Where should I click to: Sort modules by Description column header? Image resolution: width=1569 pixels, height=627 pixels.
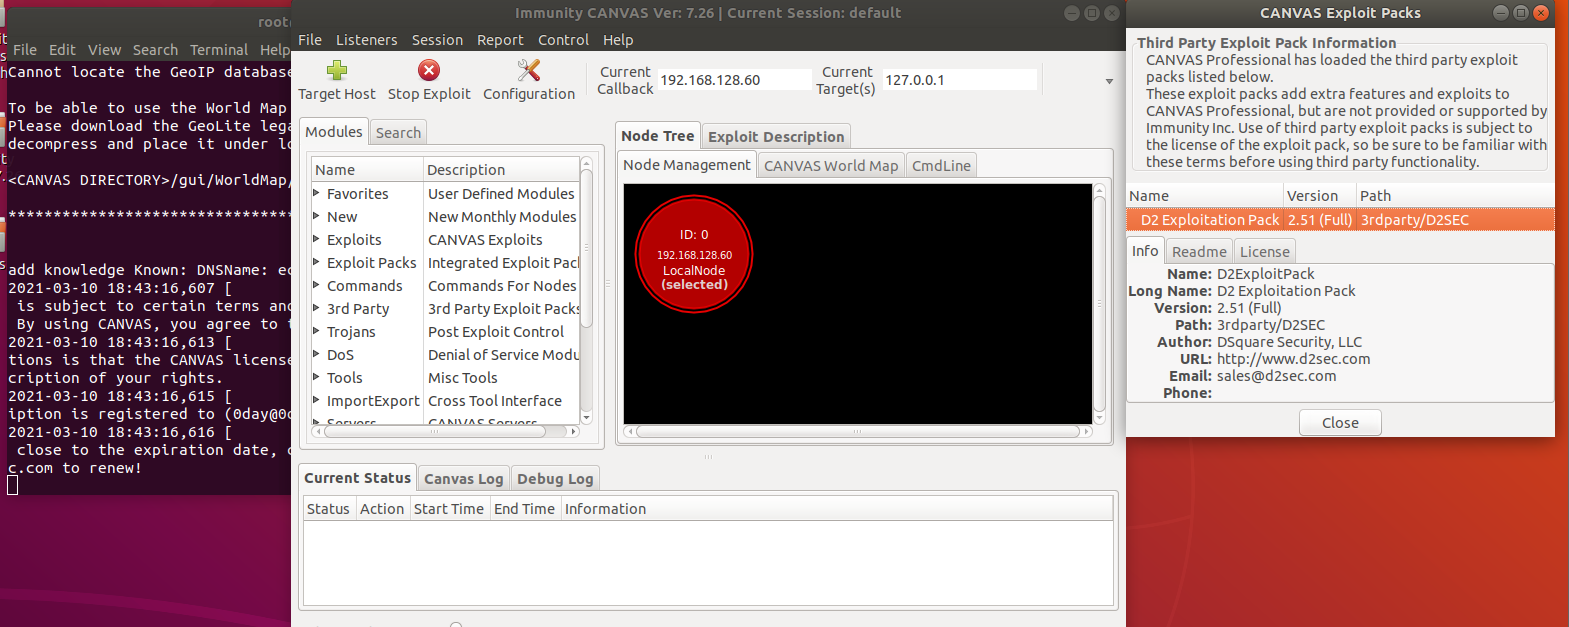pos(501,170)
